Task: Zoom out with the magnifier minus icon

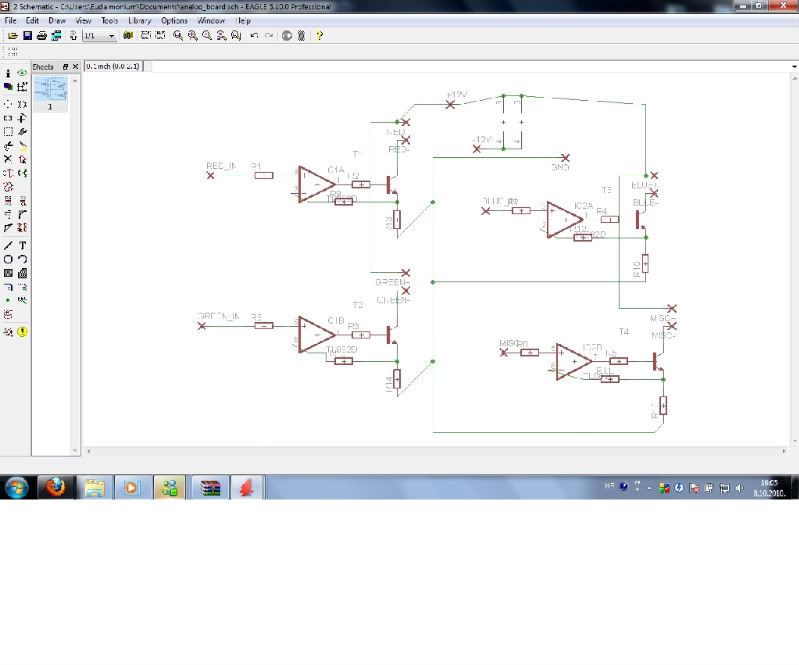Action: pos(207,36)
